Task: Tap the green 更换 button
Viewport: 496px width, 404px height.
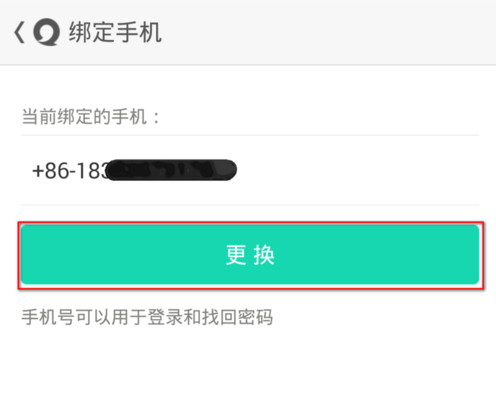Action: click(x=250, y=255)
